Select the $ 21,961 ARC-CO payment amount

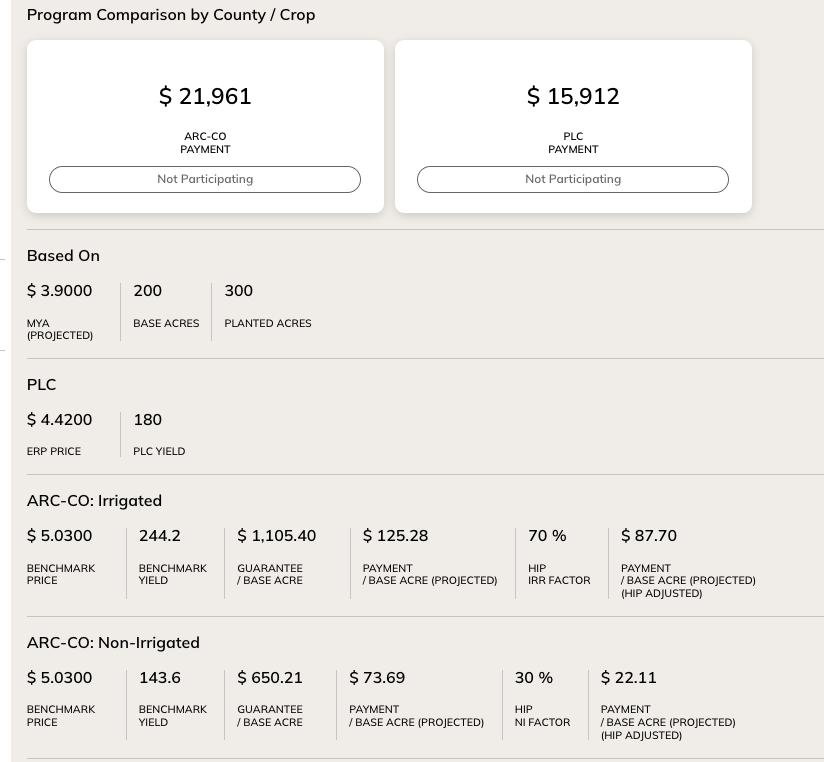tap(205, 96)
